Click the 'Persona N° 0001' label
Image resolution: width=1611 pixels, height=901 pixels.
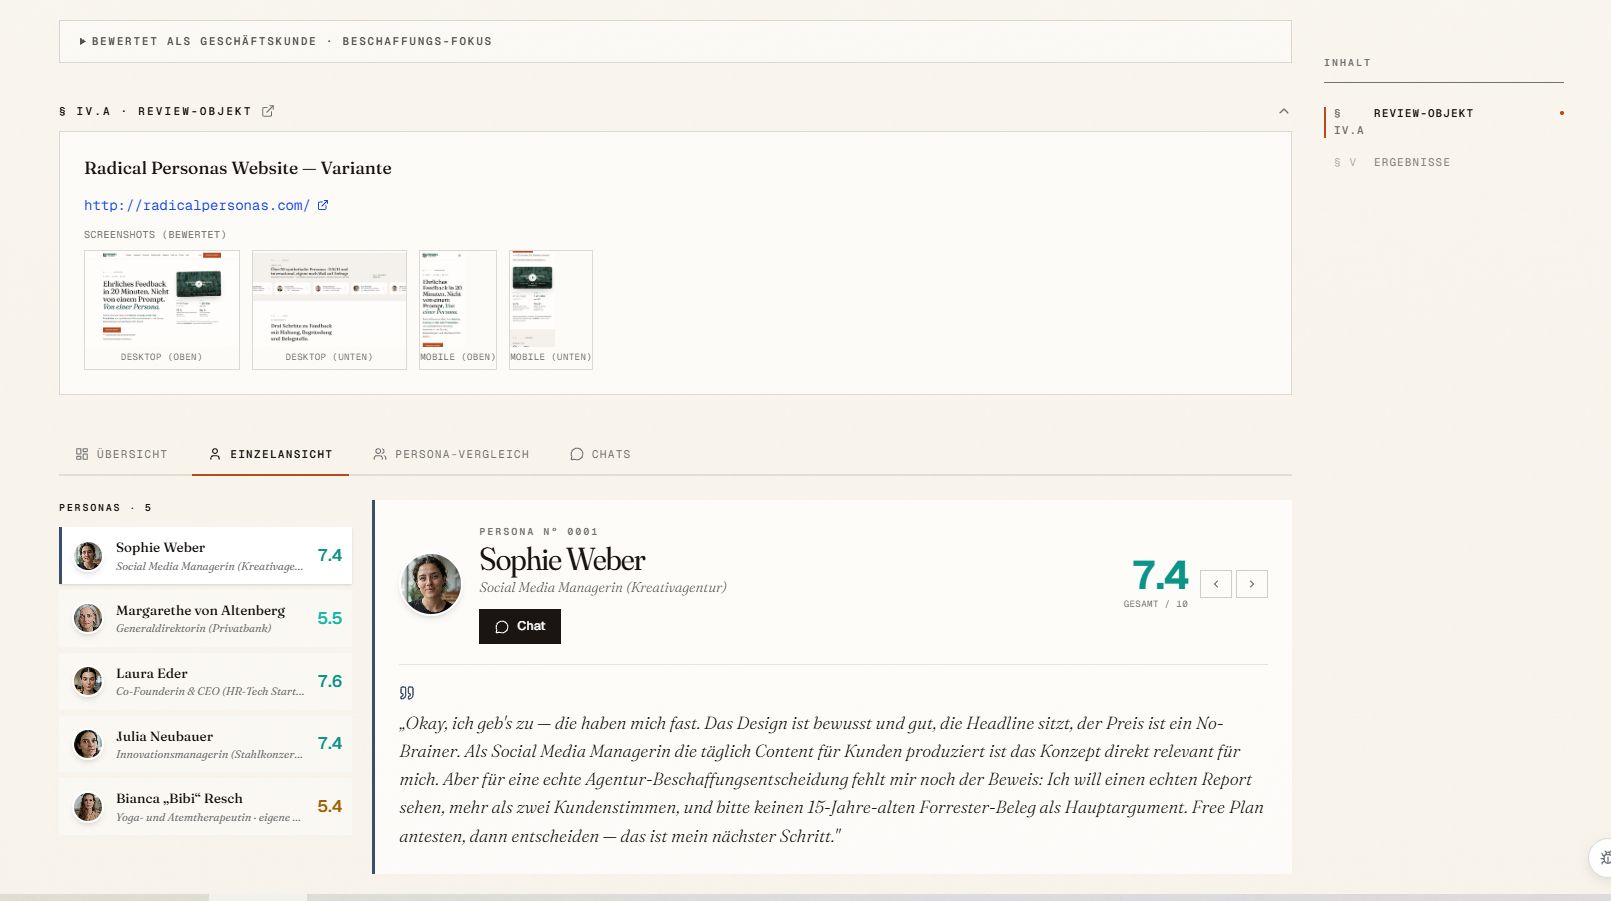pos(539,532)
